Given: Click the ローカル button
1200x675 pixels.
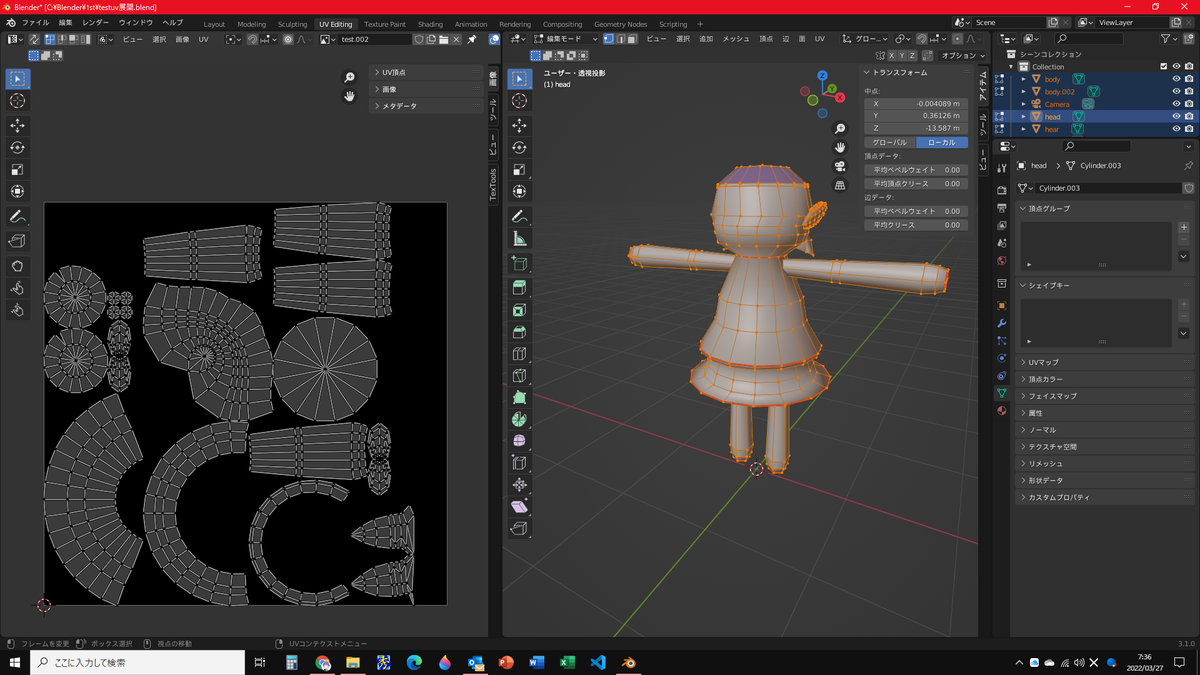Looking at the screenshot, I should pyautogui.click(x=941, y=143).
